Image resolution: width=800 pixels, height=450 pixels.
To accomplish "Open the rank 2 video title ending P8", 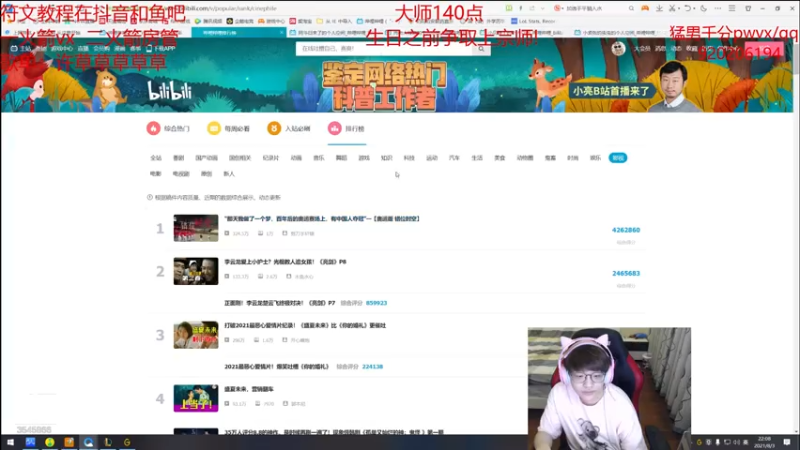I will [x=285, y=262].
